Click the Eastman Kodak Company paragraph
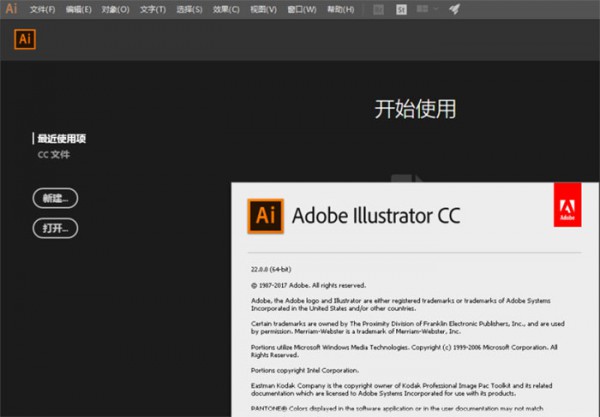This screenshot has width=600, height=417. [x=401, y=389]
